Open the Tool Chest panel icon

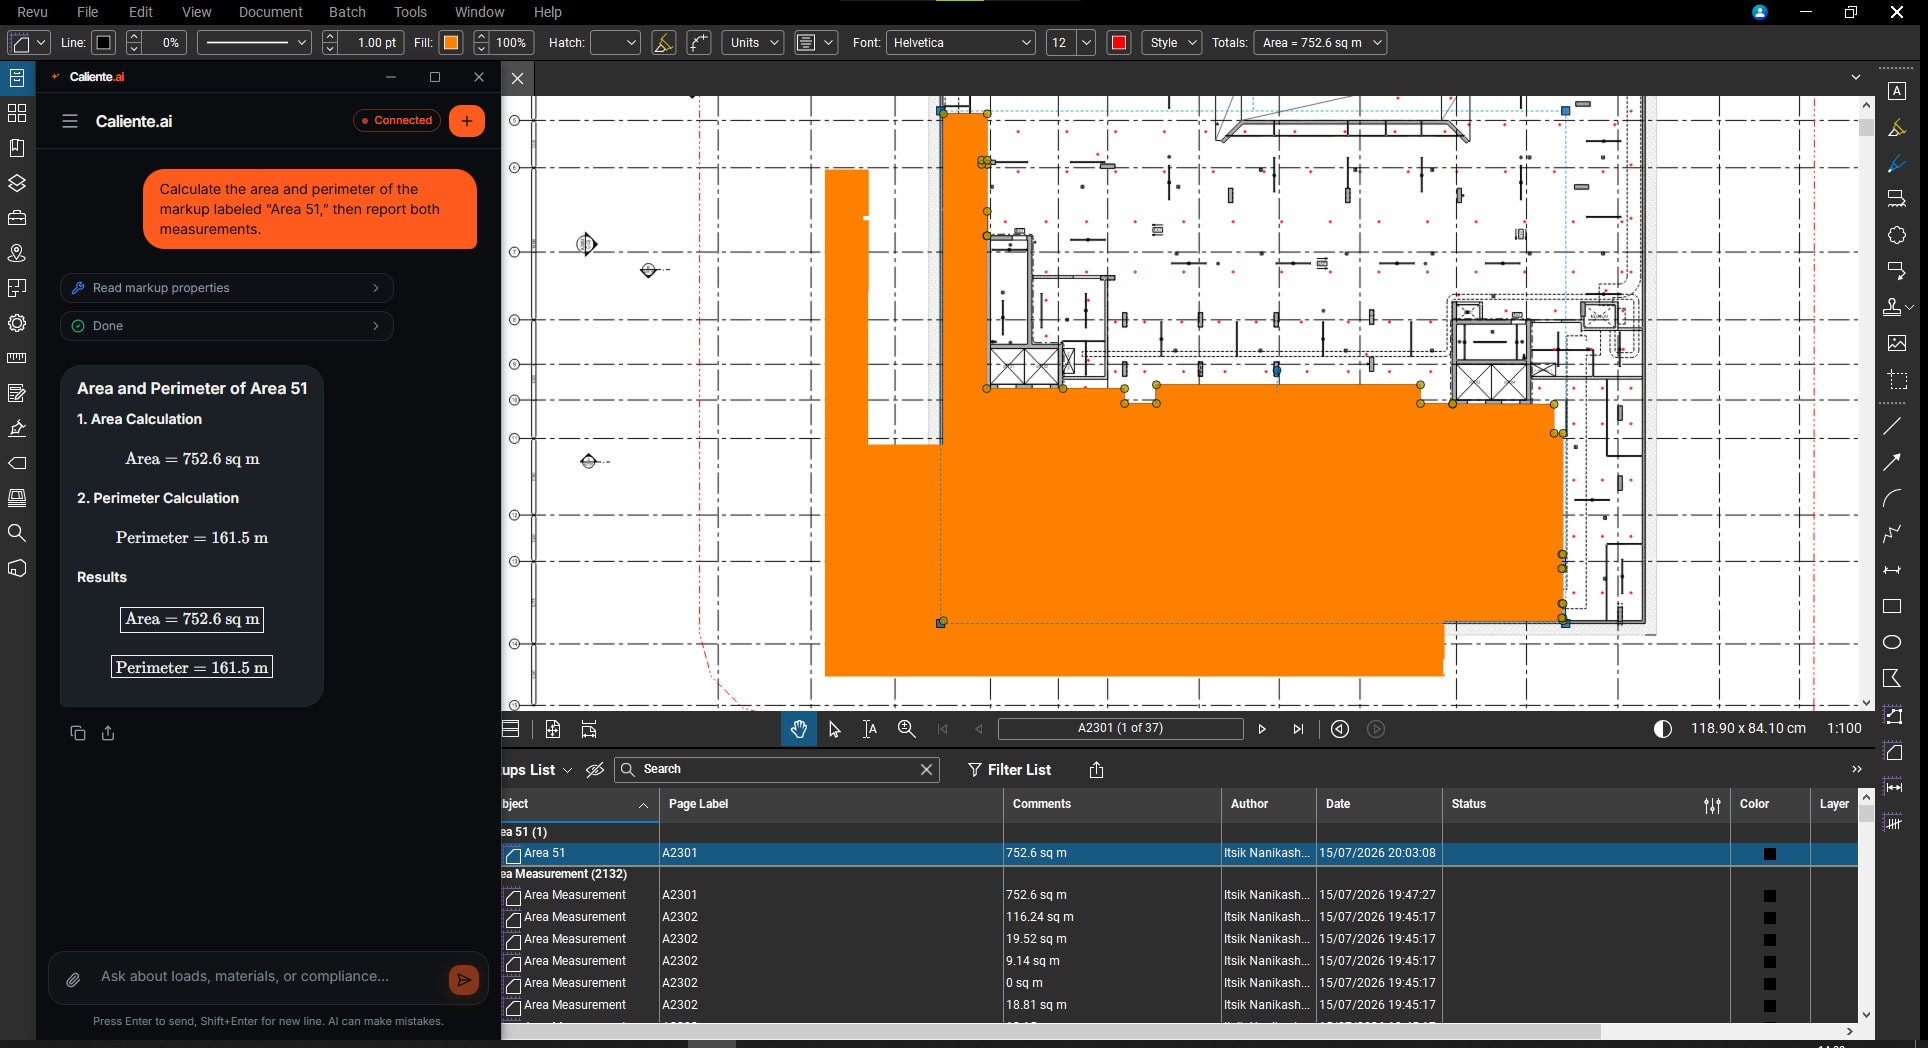(17, 218)
